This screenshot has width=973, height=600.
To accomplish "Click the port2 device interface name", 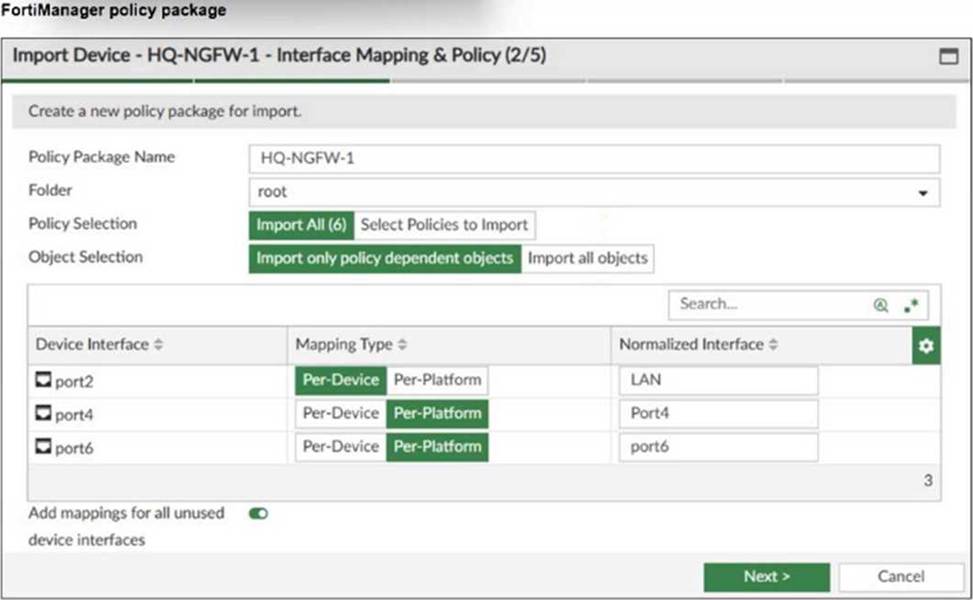I will click(74, 382).
